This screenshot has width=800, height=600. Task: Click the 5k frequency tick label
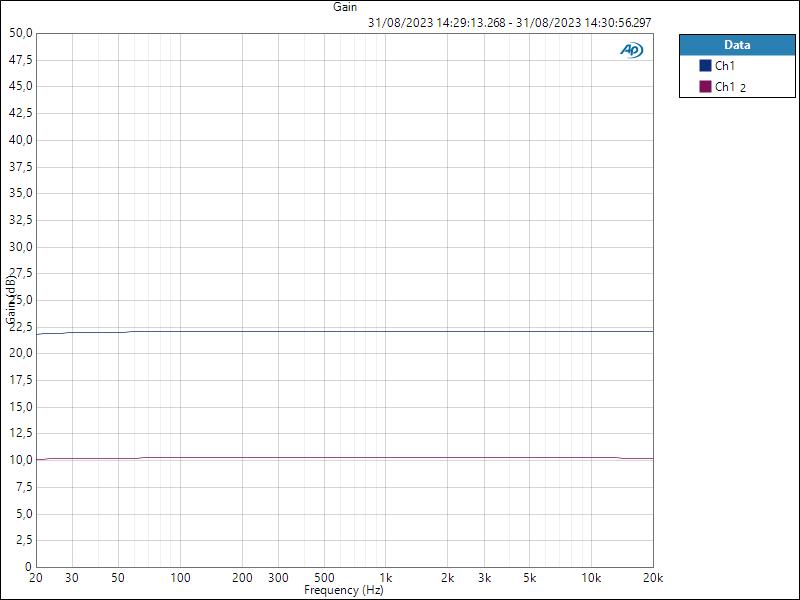pyautogui.click(x=530, y=578)
